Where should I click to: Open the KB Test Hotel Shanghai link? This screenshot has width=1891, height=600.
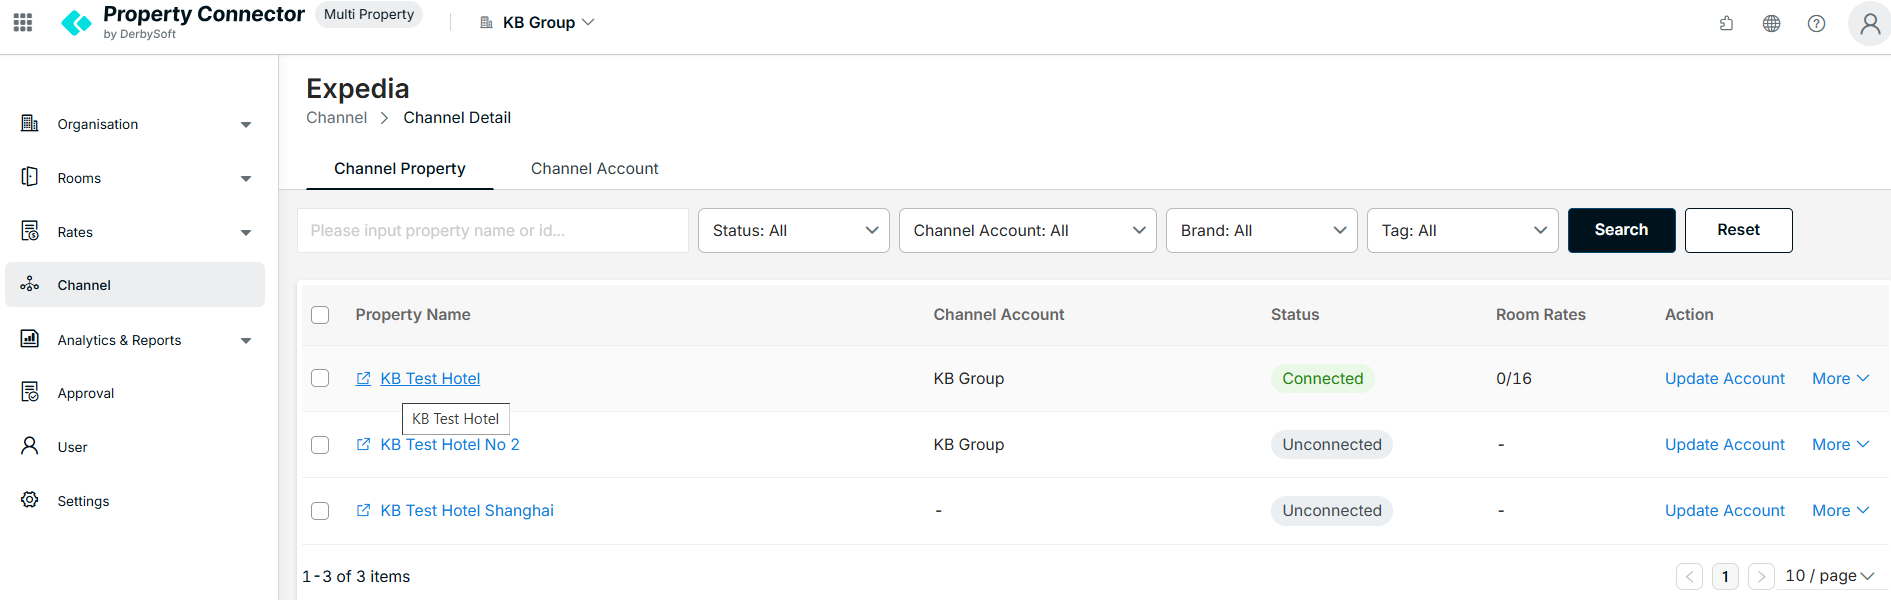click(x=467, y=510)
